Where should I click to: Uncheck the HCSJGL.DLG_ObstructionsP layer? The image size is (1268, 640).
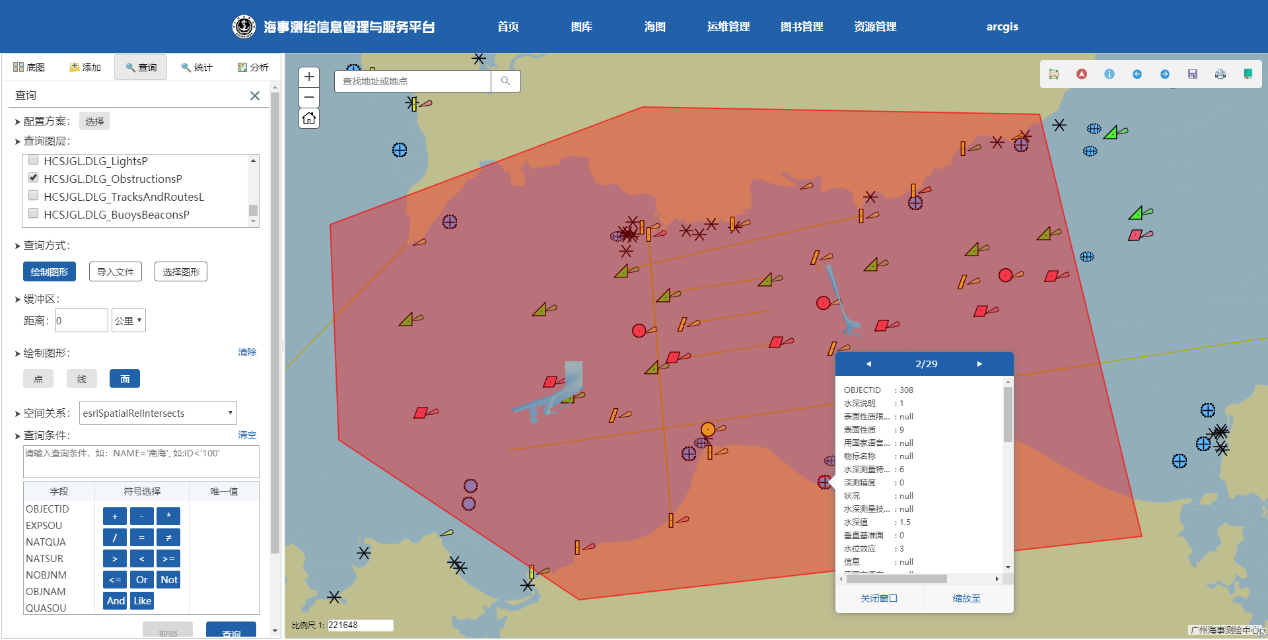click(33, 178)
